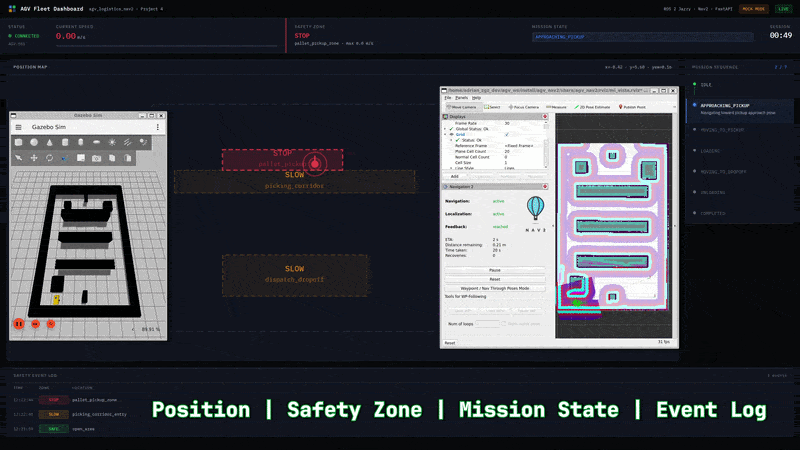
Task: Insert a box shape in Gazebo
Action: tap(18, 142)
